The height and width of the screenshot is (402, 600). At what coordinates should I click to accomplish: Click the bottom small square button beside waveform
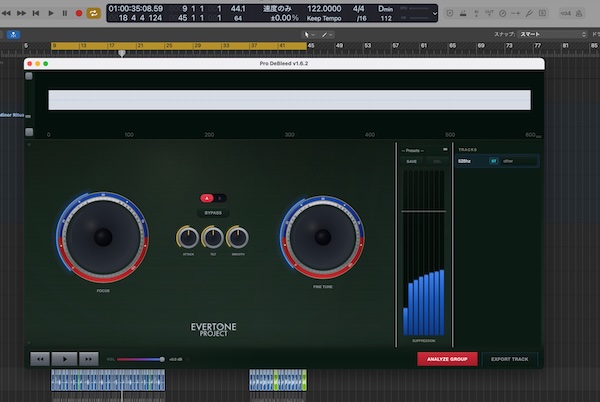tap(29, 132)
